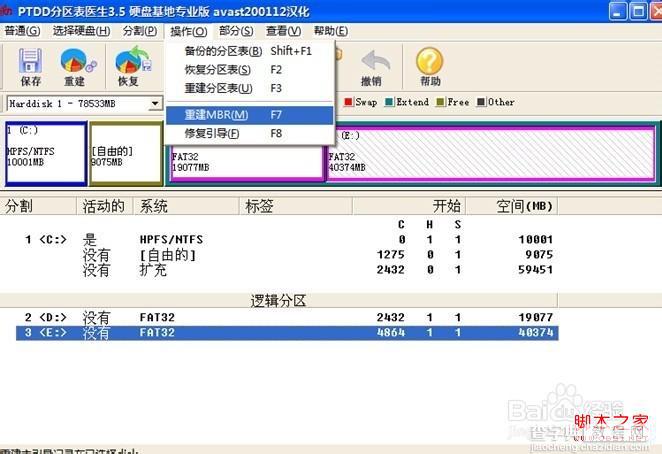Screen dimensions: 662x454
Task: Maximize the PTDD window
Action: 638,11
